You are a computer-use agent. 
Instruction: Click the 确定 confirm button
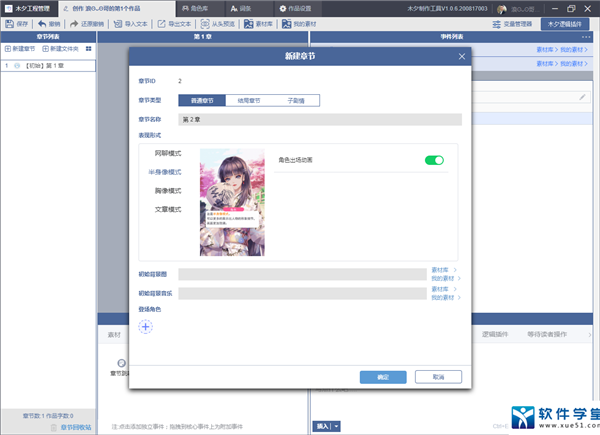pos(383,377)
